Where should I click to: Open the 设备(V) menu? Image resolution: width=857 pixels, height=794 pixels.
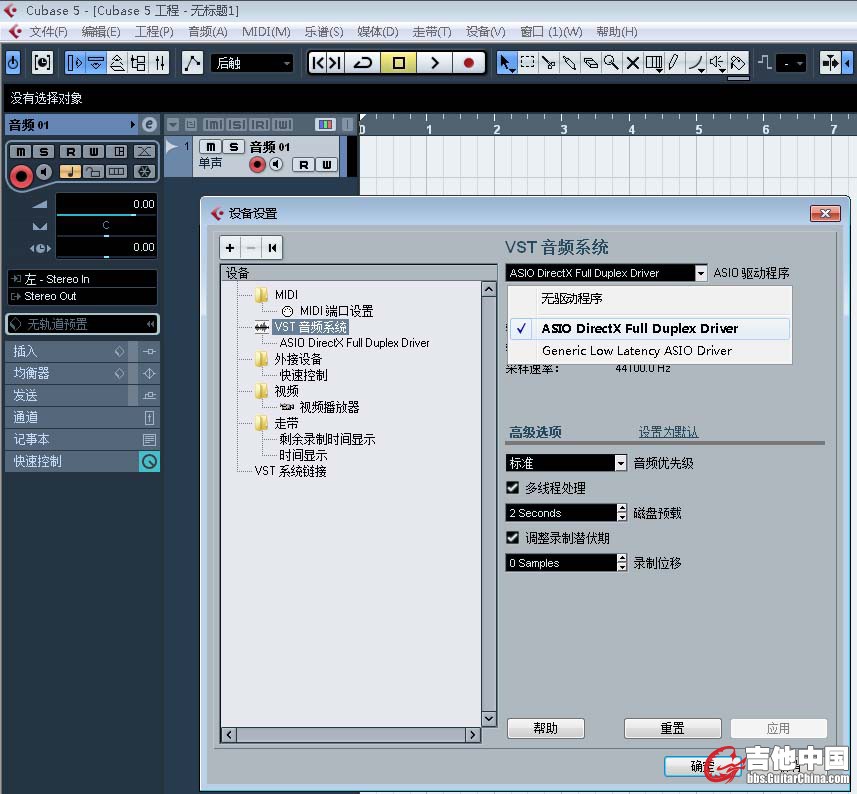pyautogui.click(x=485, y=32)
